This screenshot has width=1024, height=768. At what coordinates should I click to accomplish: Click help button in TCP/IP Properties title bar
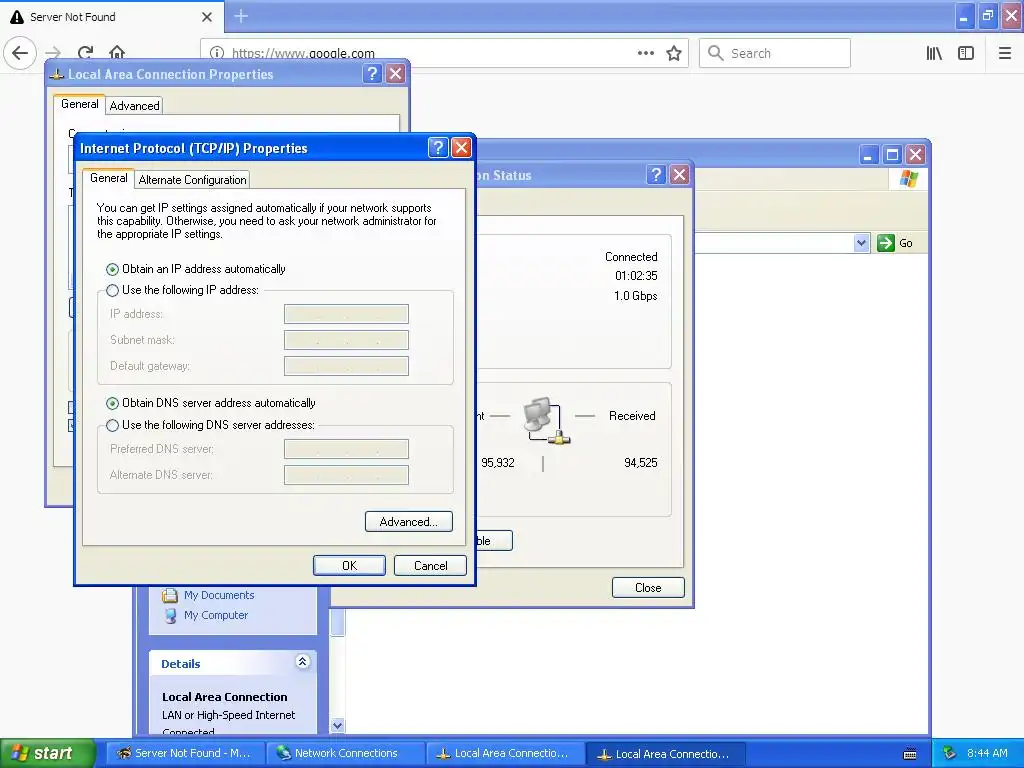[x=438, y=148]
